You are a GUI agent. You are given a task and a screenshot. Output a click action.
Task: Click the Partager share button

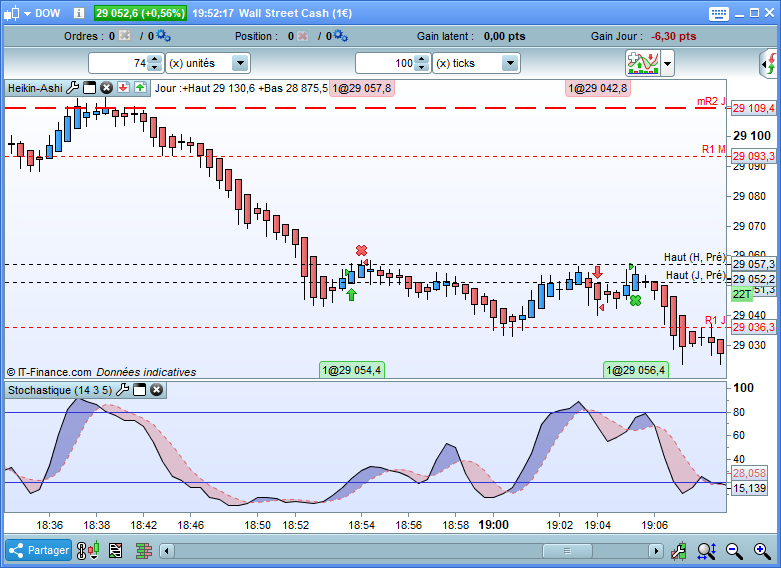[38, 550]
